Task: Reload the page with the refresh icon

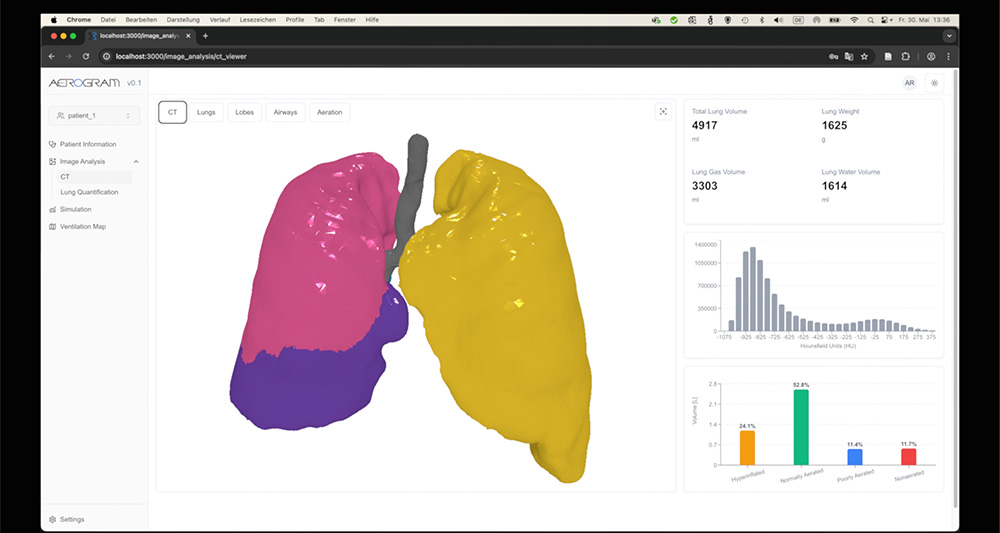Action: pos(86,57)
